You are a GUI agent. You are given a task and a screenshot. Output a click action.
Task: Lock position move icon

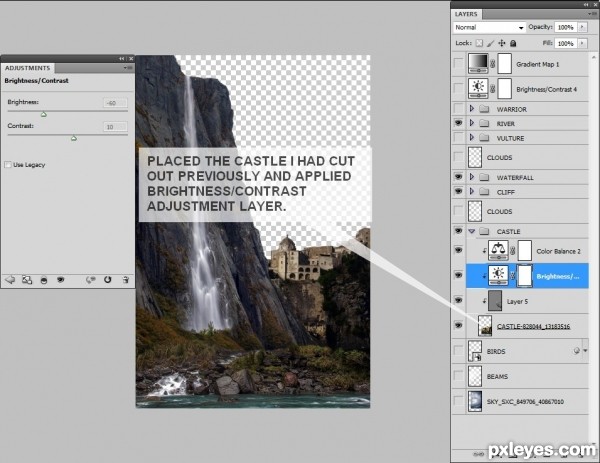click(502, 43)
